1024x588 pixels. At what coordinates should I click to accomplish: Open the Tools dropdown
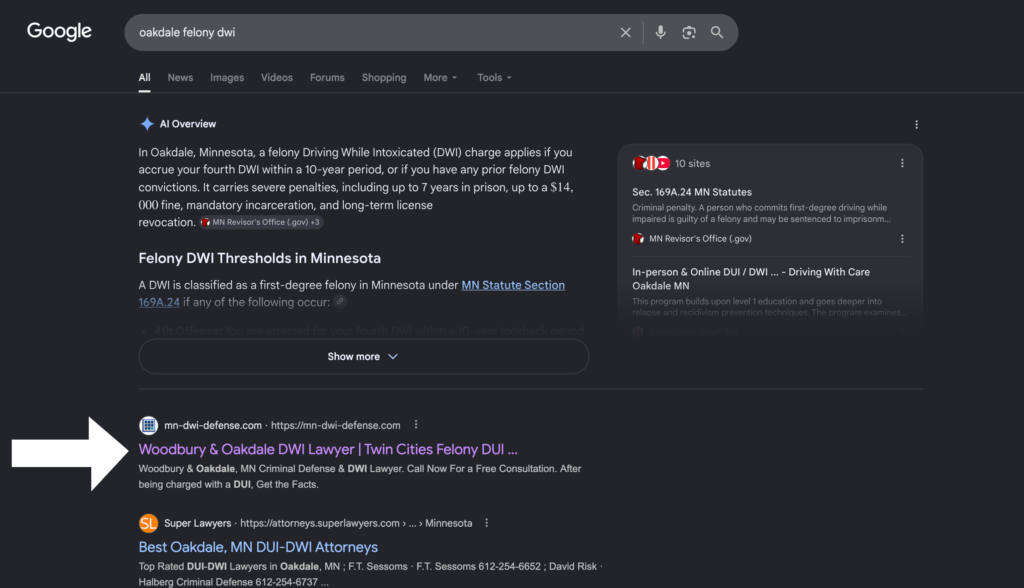tap(494, 77)
